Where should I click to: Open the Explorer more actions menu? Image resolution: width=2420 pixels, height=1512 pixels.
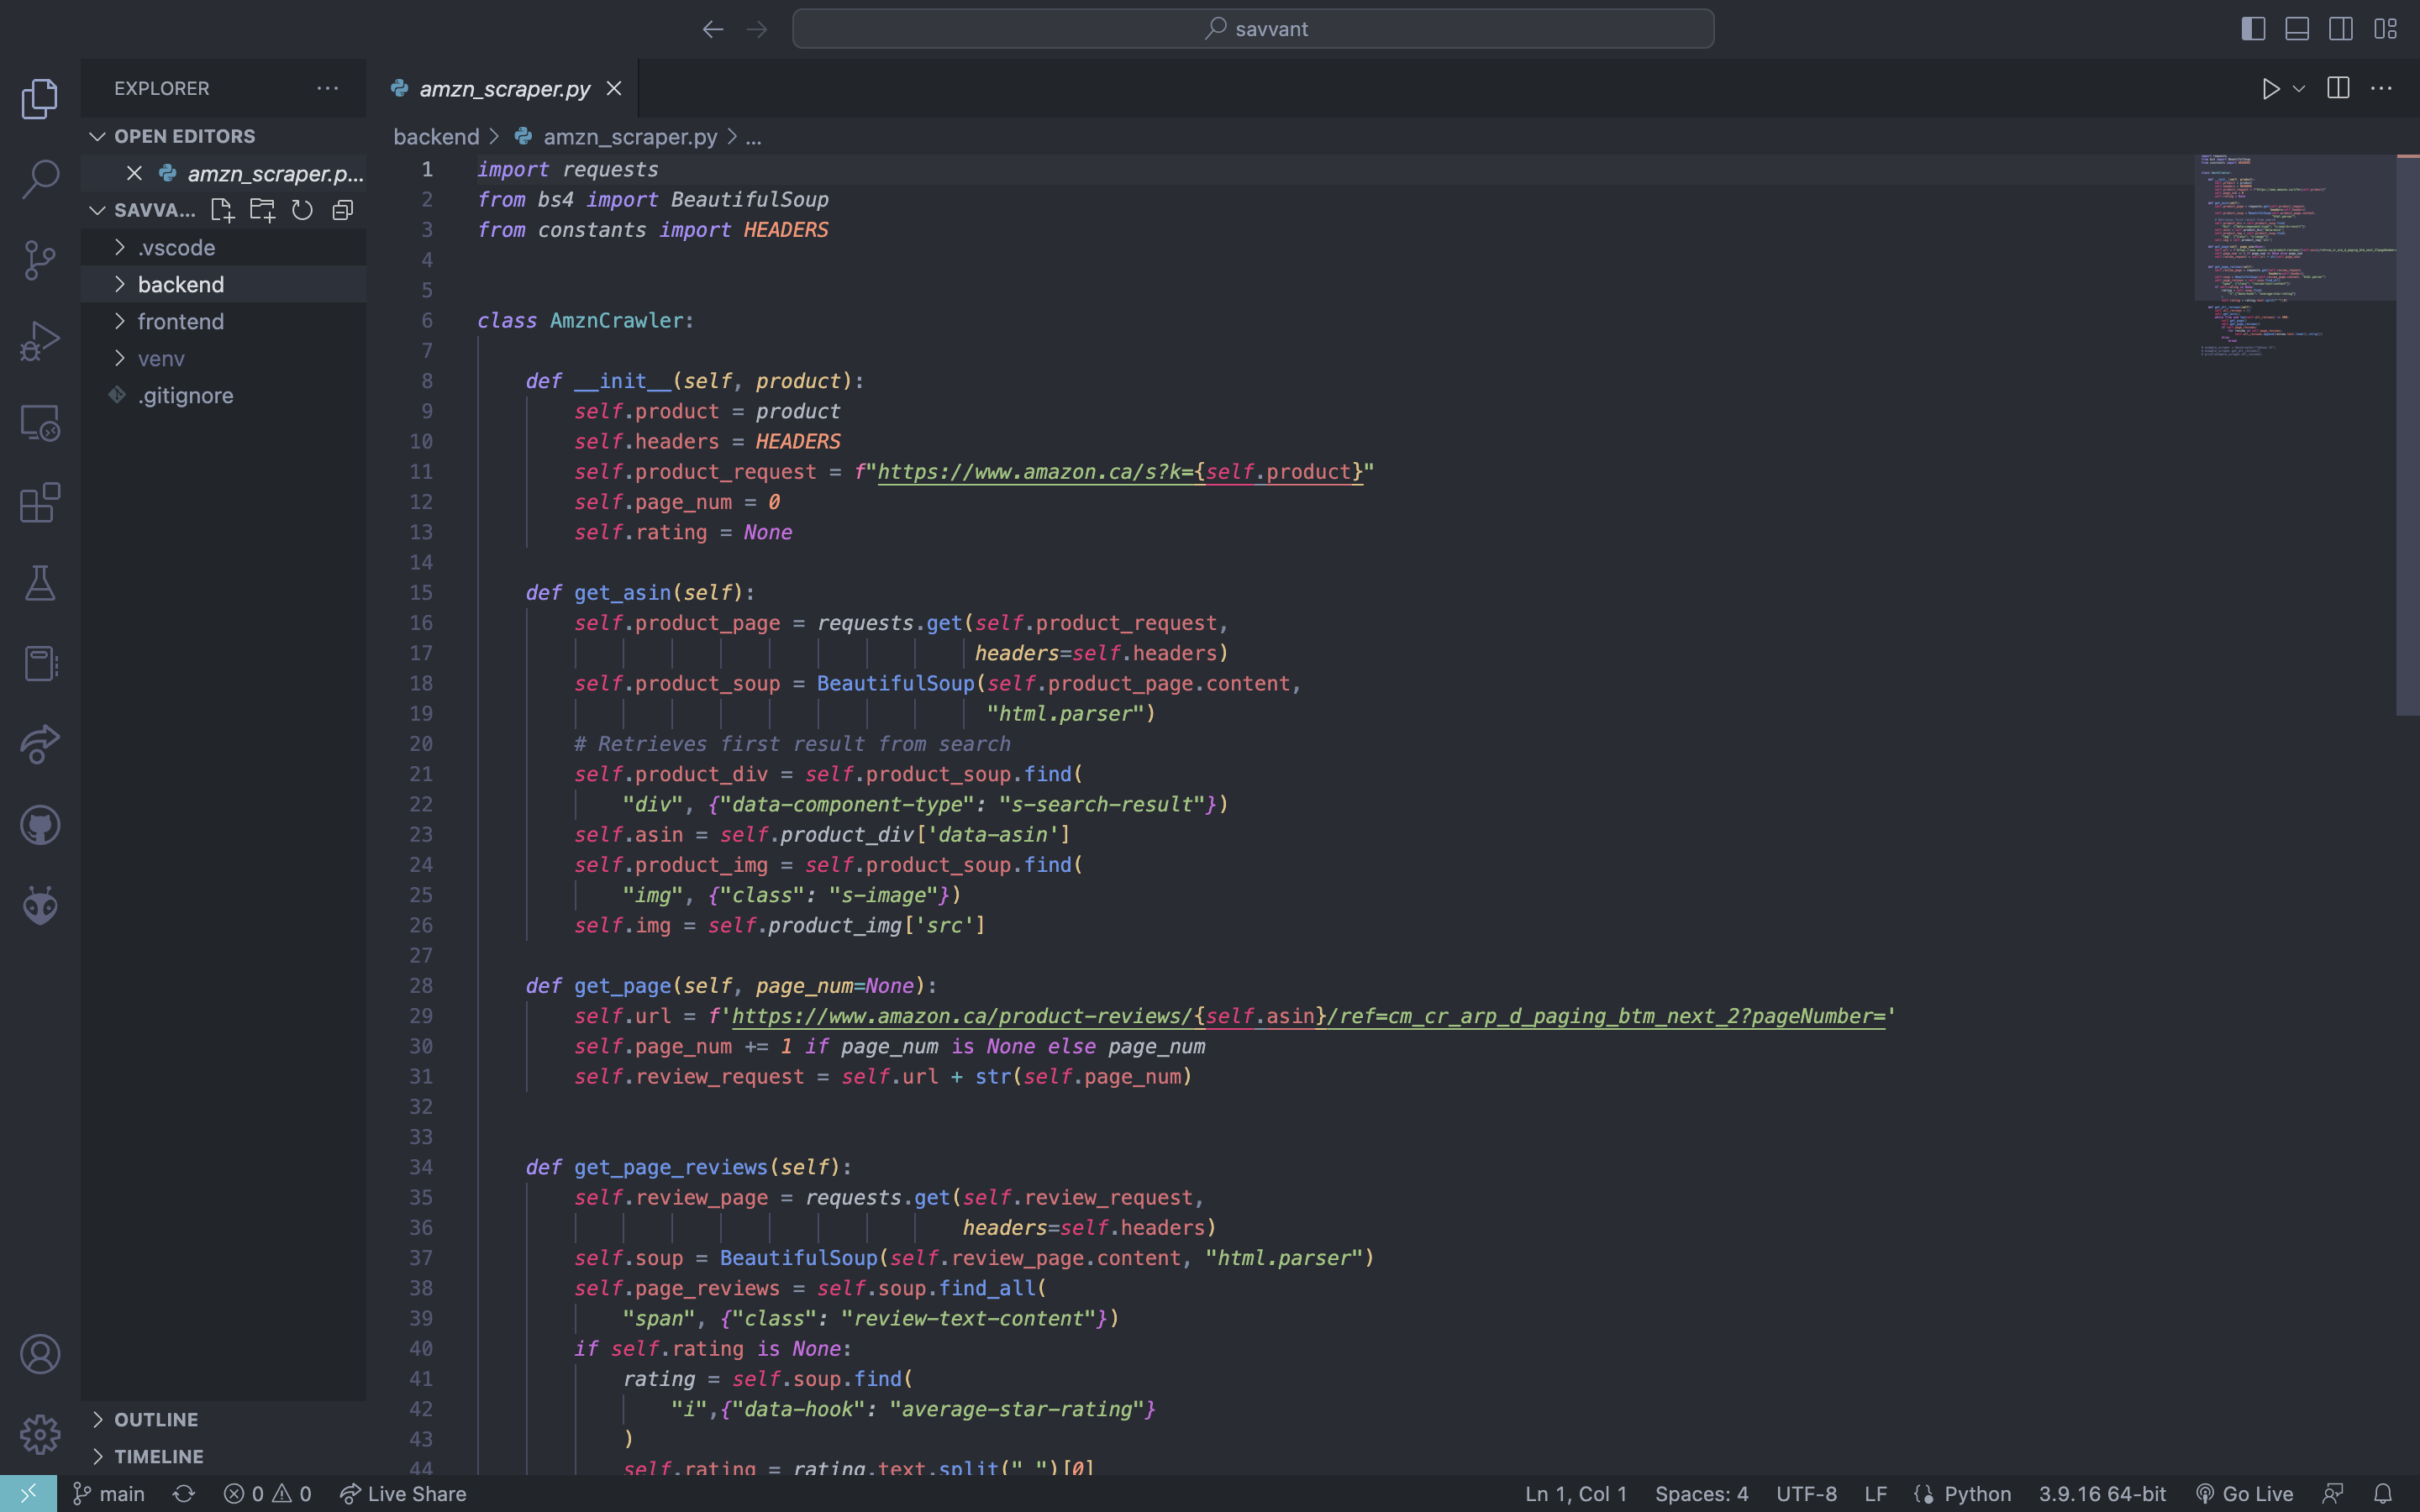pyautogui.click(x=327, y=88)
